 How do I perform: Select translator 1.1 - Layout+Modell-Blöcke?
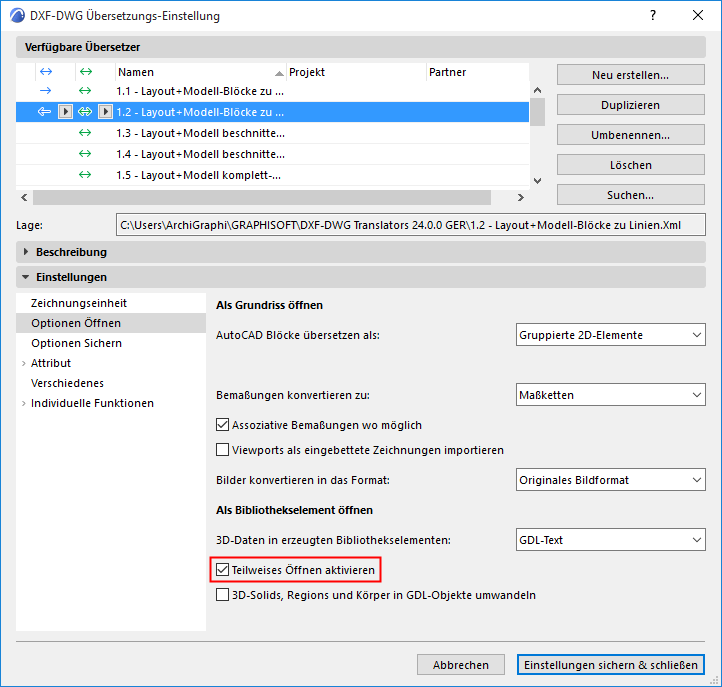272,91
